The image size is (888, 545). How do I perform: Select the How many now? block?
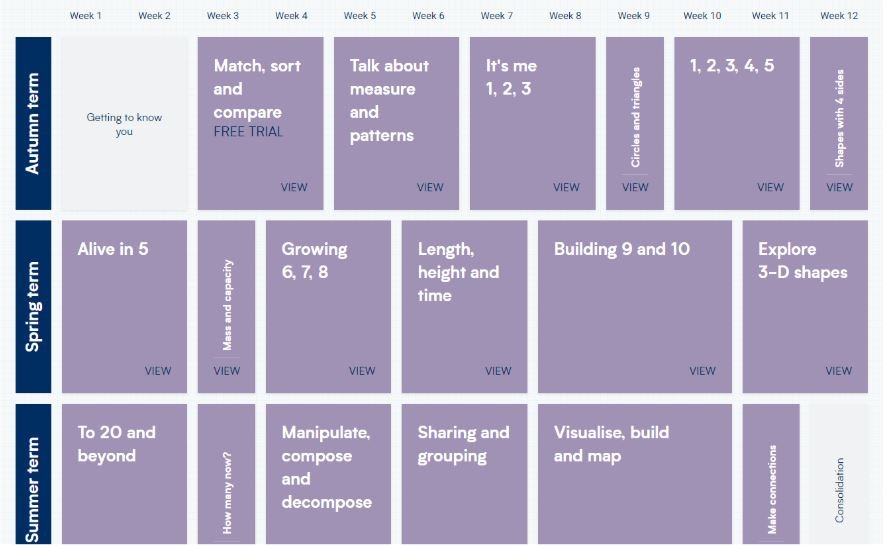[x=227, y=474]
